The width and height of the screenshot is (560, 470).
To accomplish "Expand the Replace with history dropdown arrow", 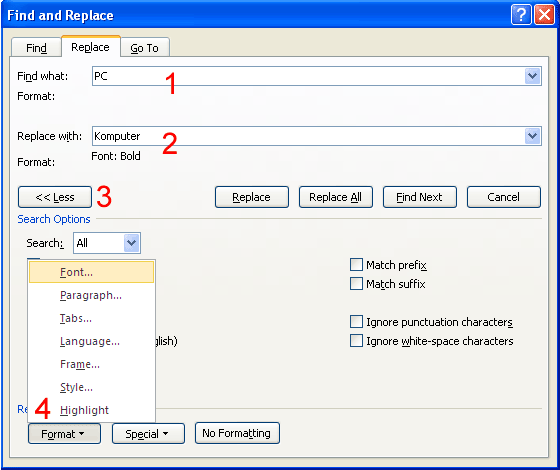I will click(532, 136).
